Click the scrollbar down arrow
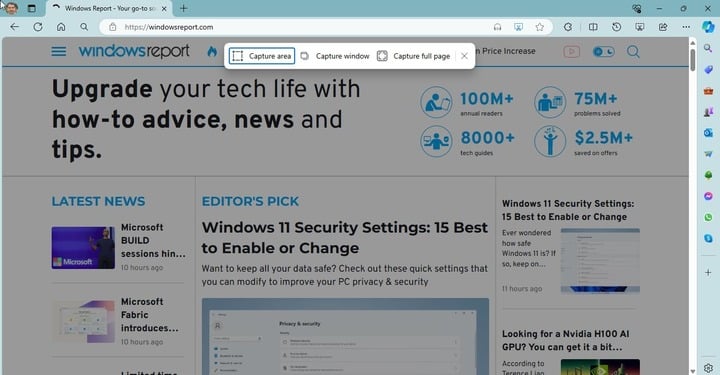Viewport: 720px width, 375px height. click(x=692, y=370)
